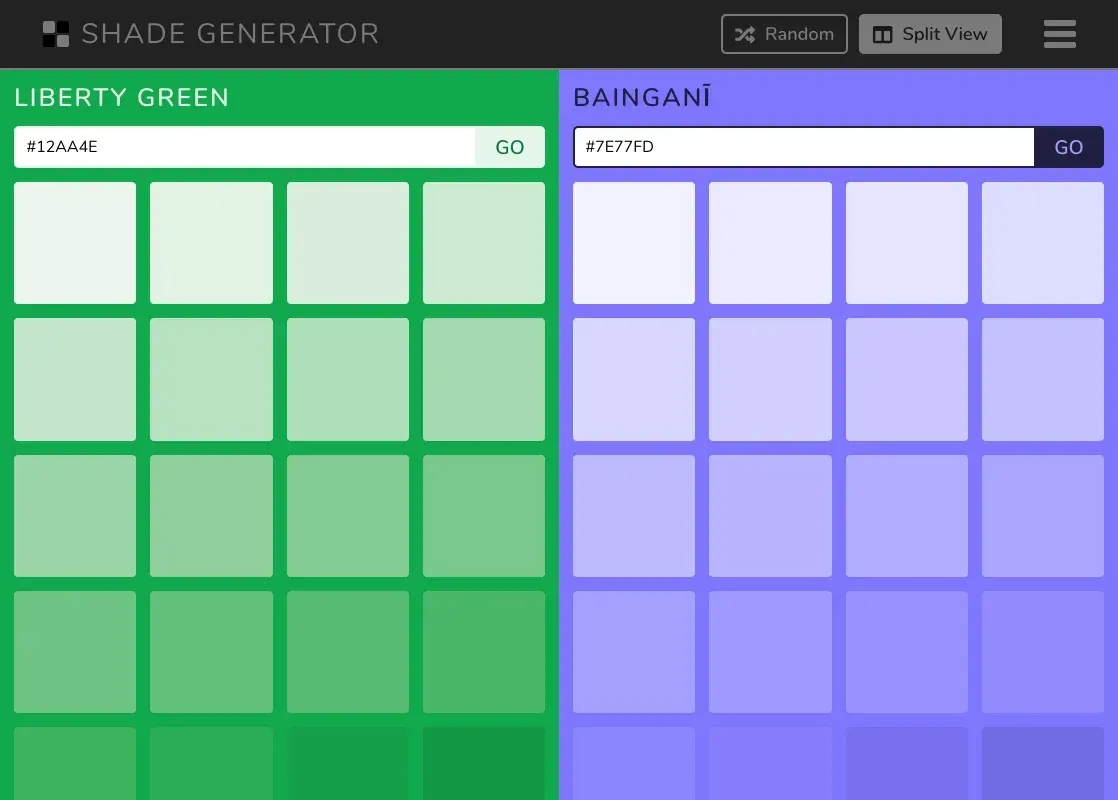Select green swatch in row three, fourth column

coord(484,516)
